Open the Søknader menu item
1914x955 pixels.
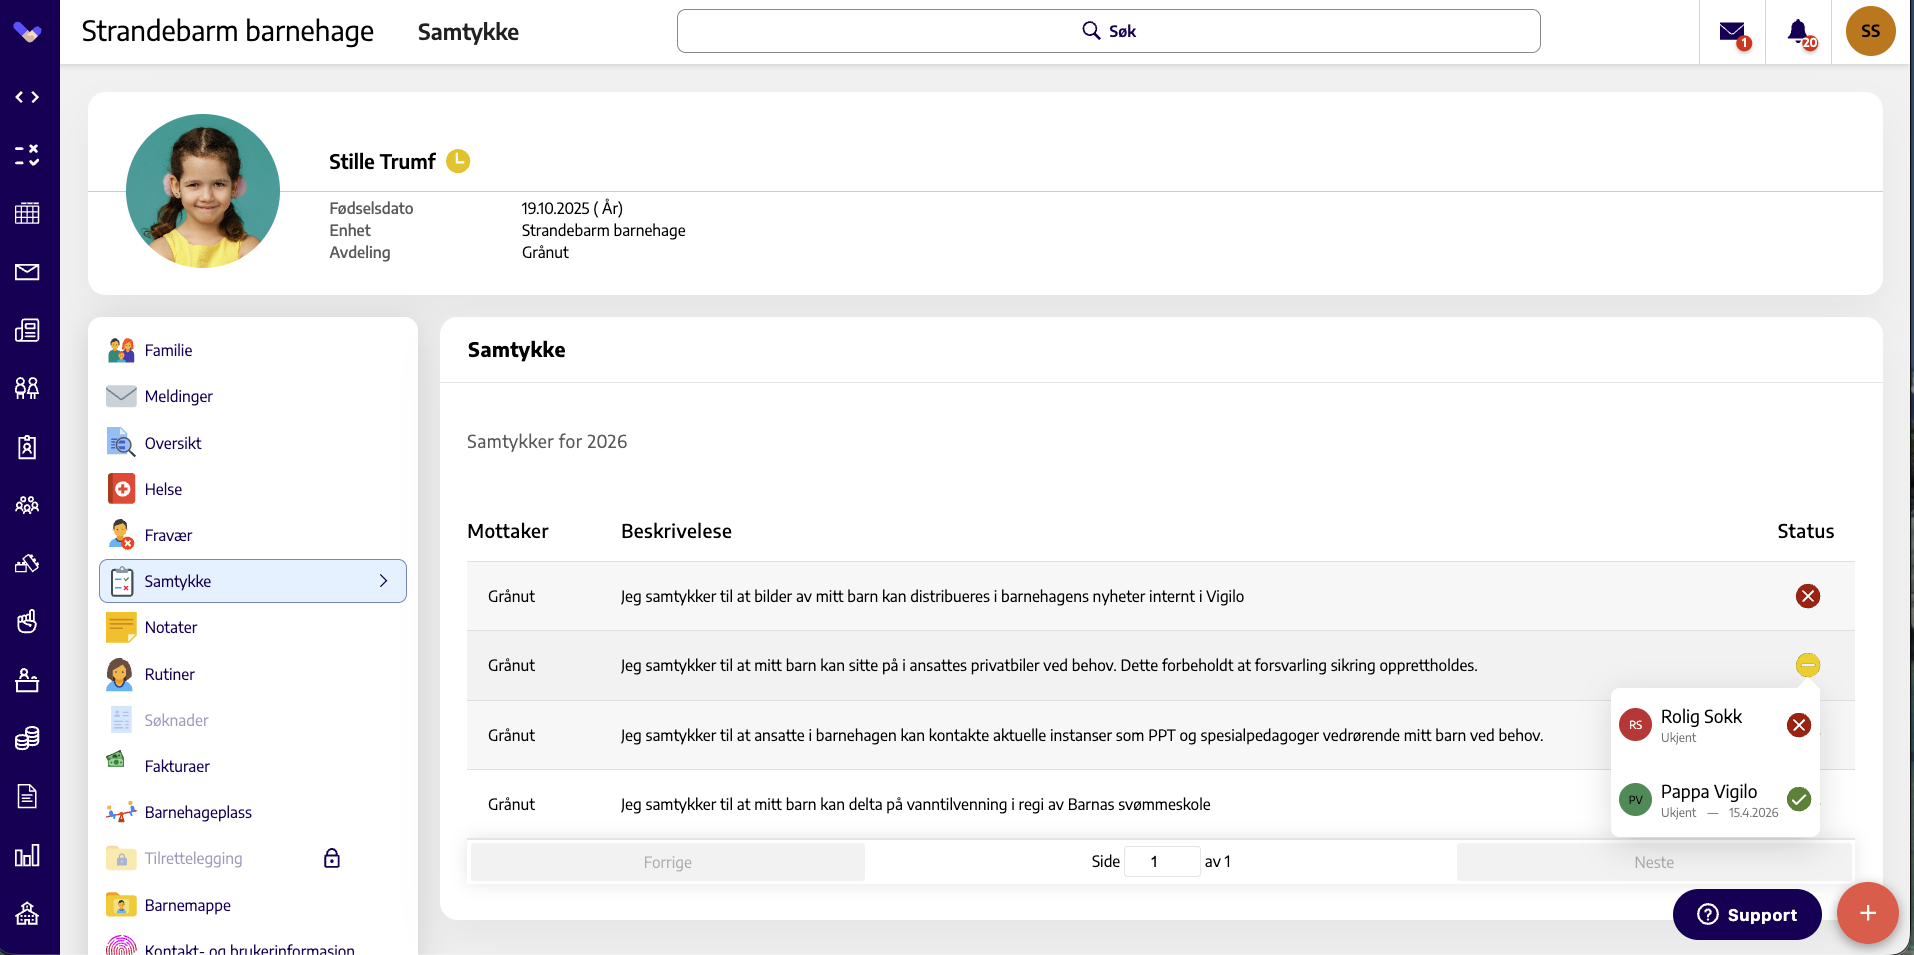point(253,720)
